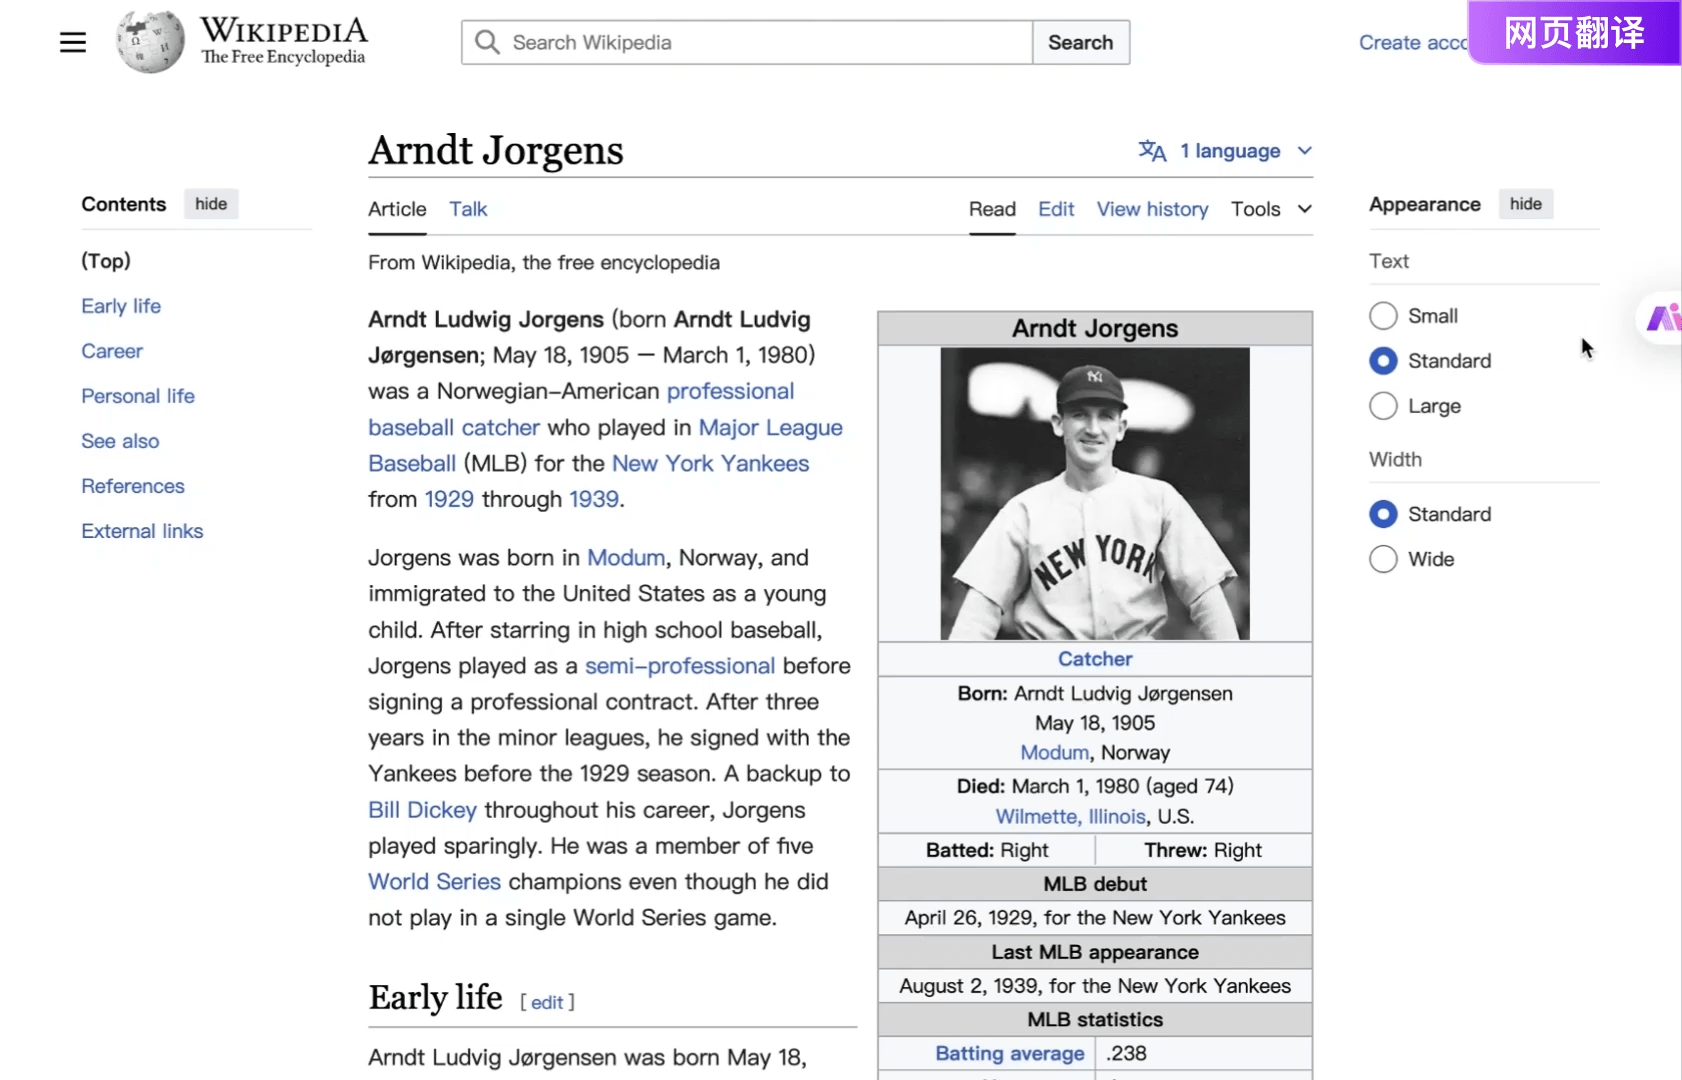Open the purple AI assistant icon
The height and width of the screenshot is (1080, 1682).
click(1662, 318)
